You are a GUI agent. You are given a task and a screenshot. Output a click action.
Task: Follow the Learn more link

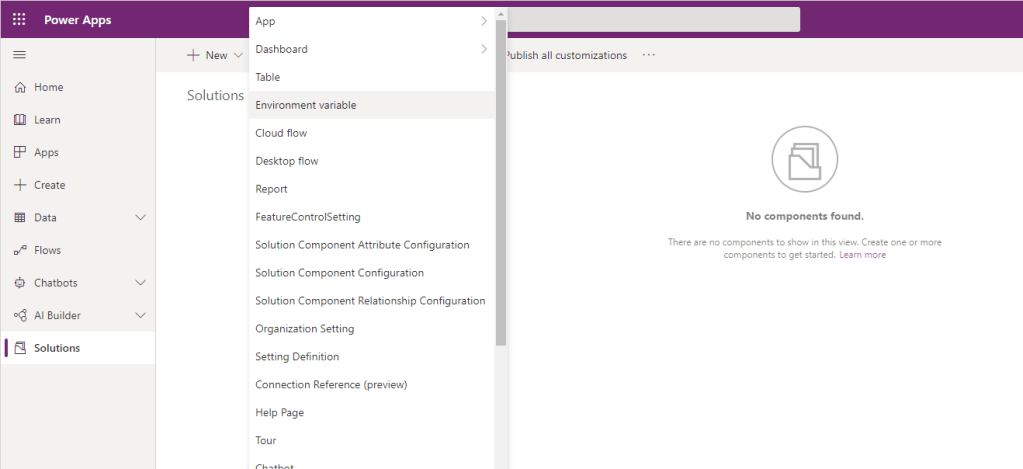click(862, 255)
